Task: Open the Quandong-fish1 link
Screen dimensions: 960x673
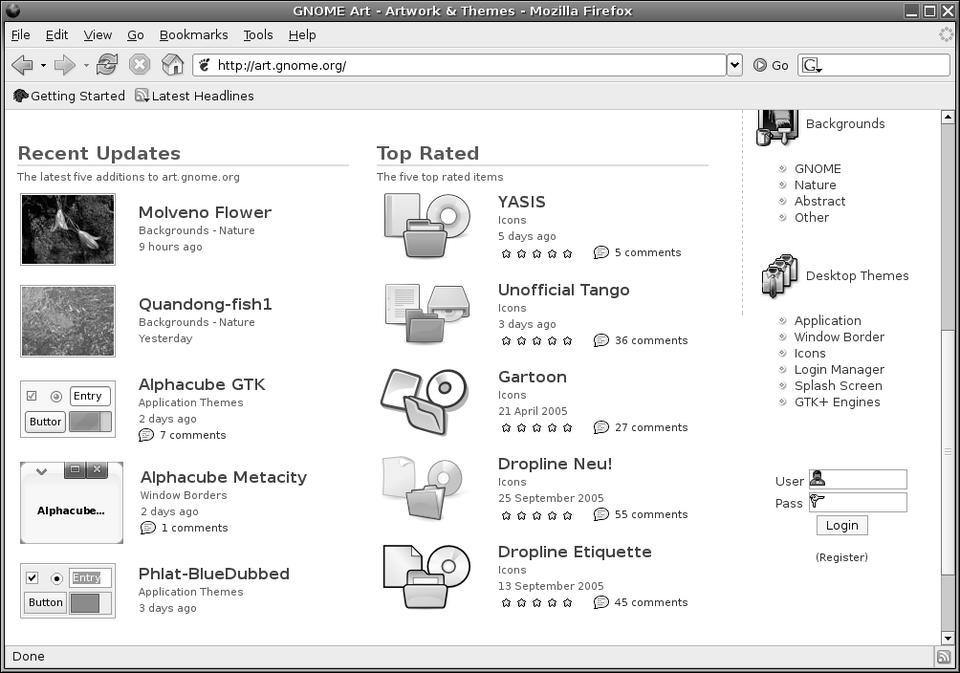Action: click(x=204, y=304)
